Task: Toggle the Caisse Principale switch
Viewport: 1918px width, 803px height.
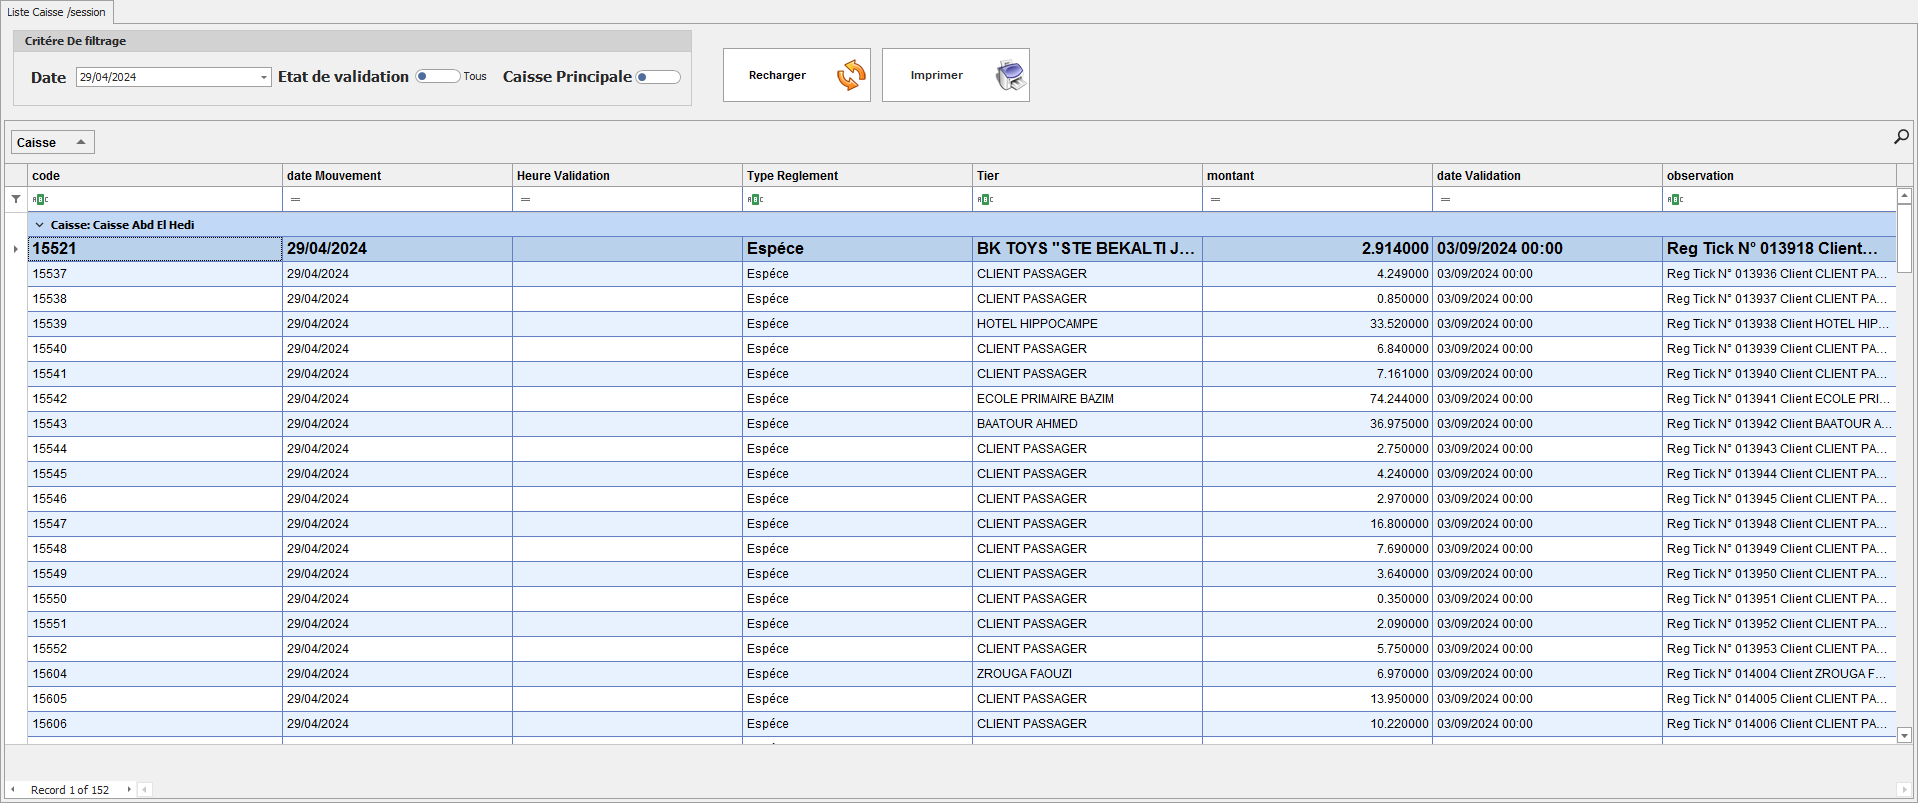Action: coord(658,77)
